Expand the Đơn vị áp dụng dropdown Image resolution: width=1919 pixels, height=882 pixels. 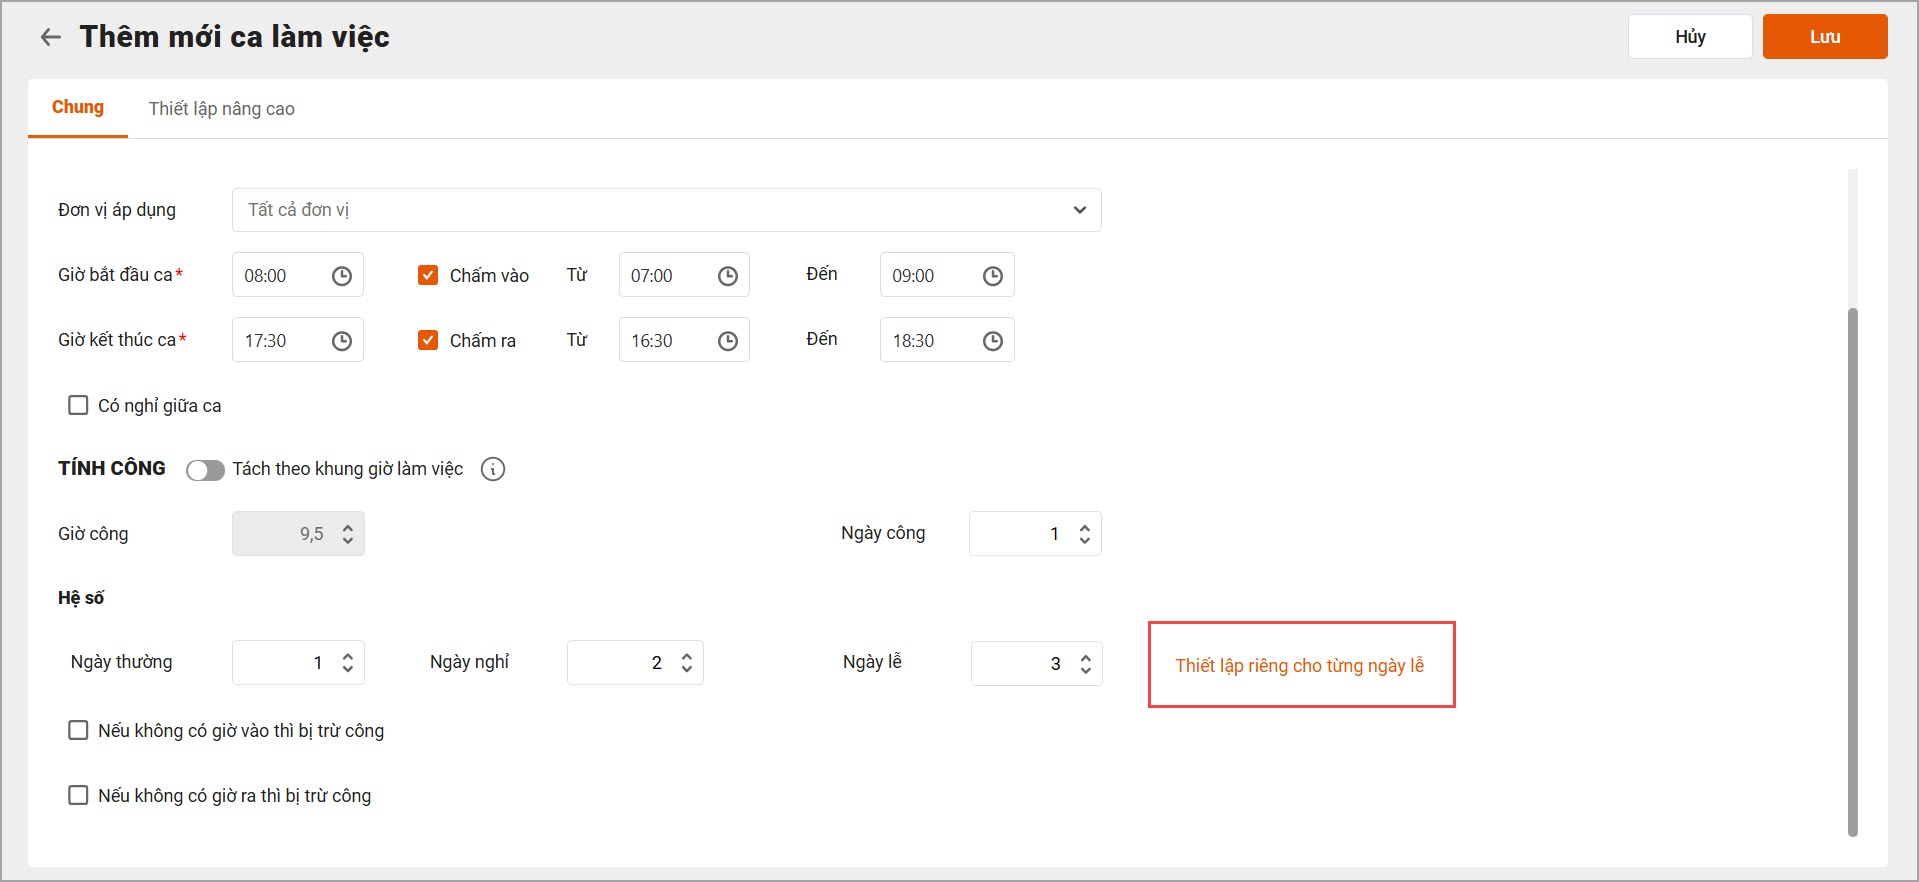click(x=1079, y=210)
